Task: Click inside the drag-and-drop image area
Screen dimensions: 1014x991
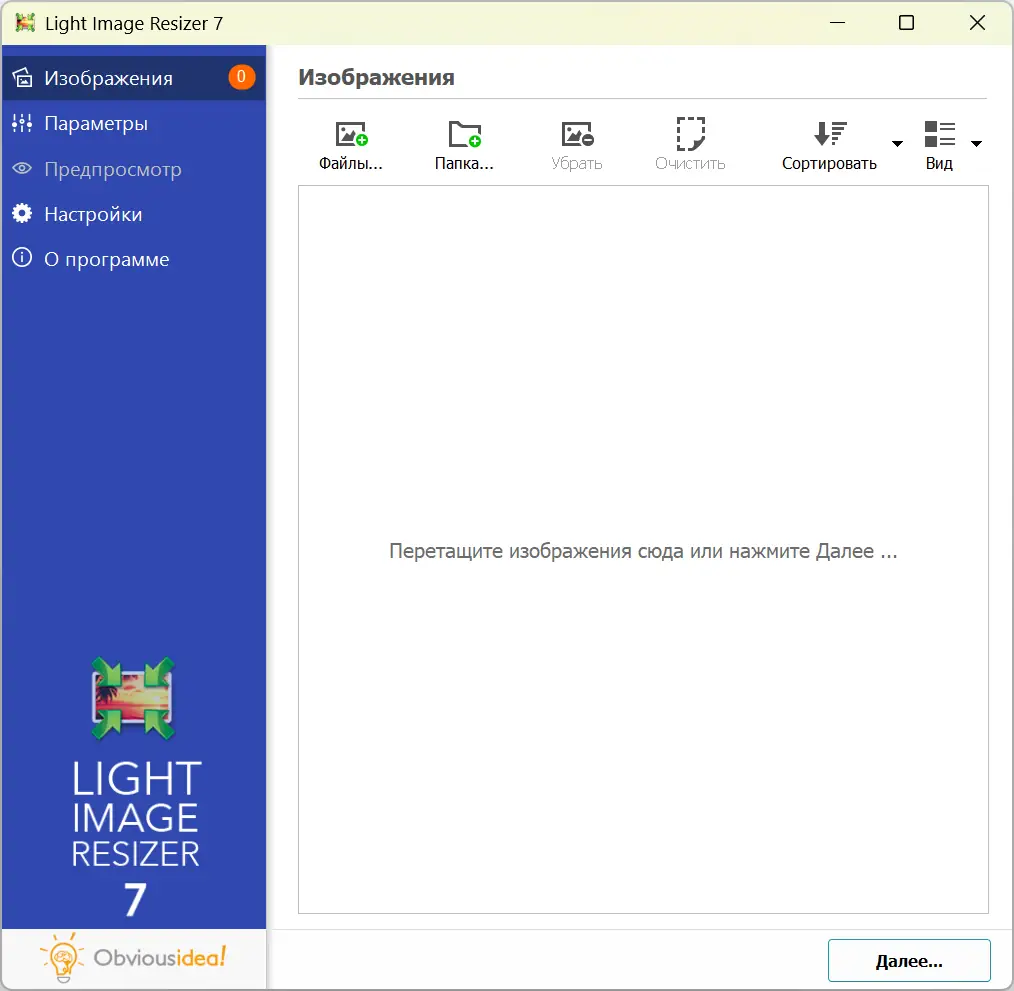Action: (643, 550)
